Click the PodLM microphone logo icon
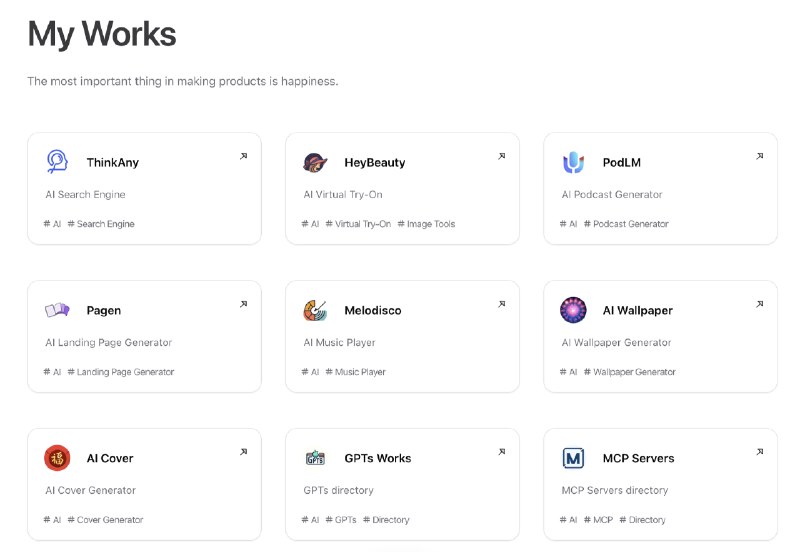Screen dimensions: 800x552 click(x=573, y=162)
